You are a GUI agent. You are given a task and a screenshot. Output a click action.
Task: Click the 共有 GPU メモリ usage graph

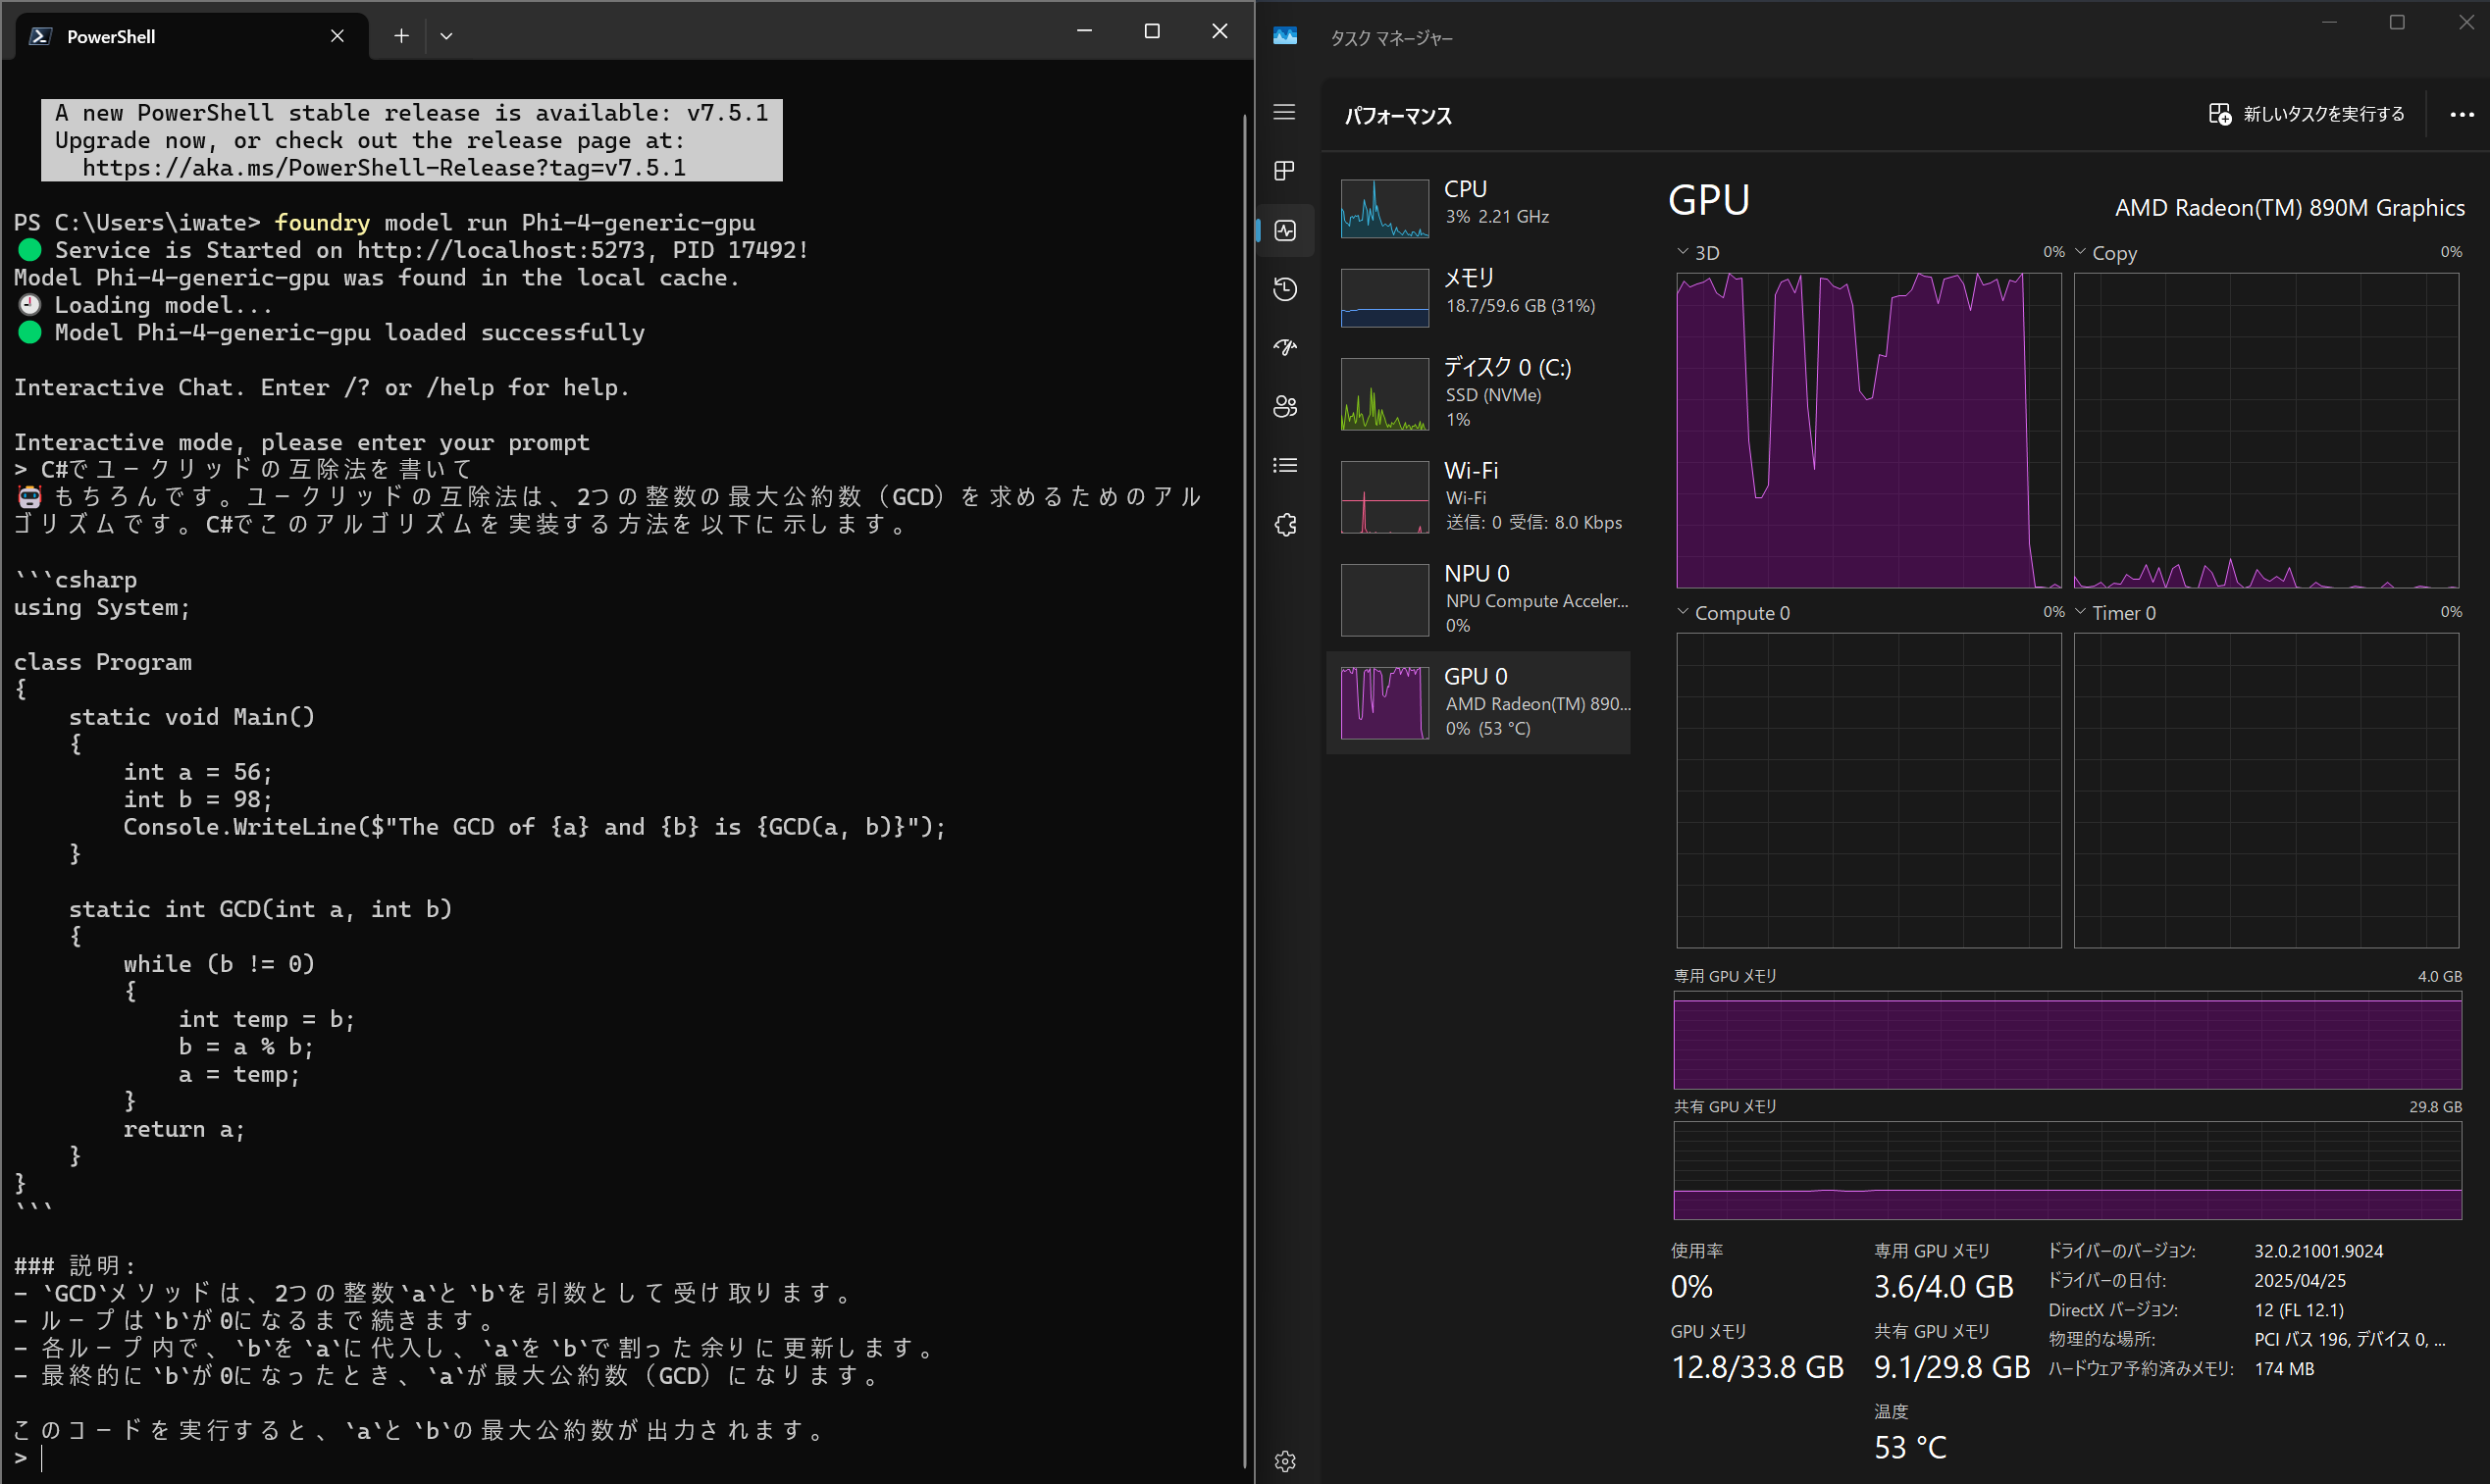point(2067,1170)
